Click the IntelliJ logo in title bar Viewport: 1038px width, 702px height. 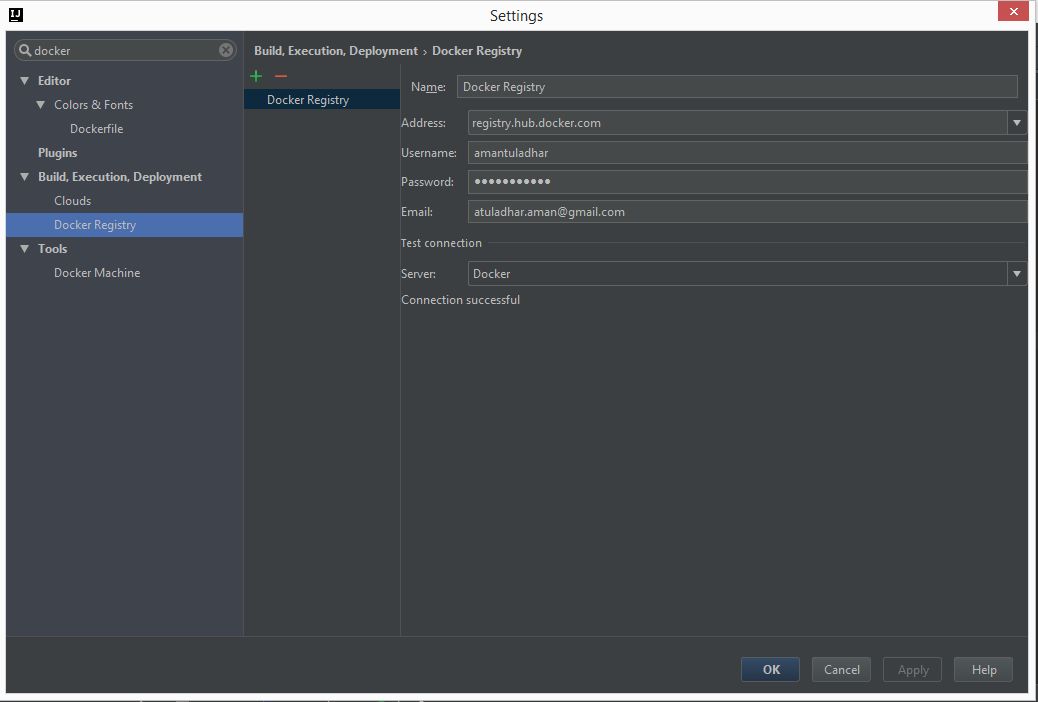click(16, 15)
